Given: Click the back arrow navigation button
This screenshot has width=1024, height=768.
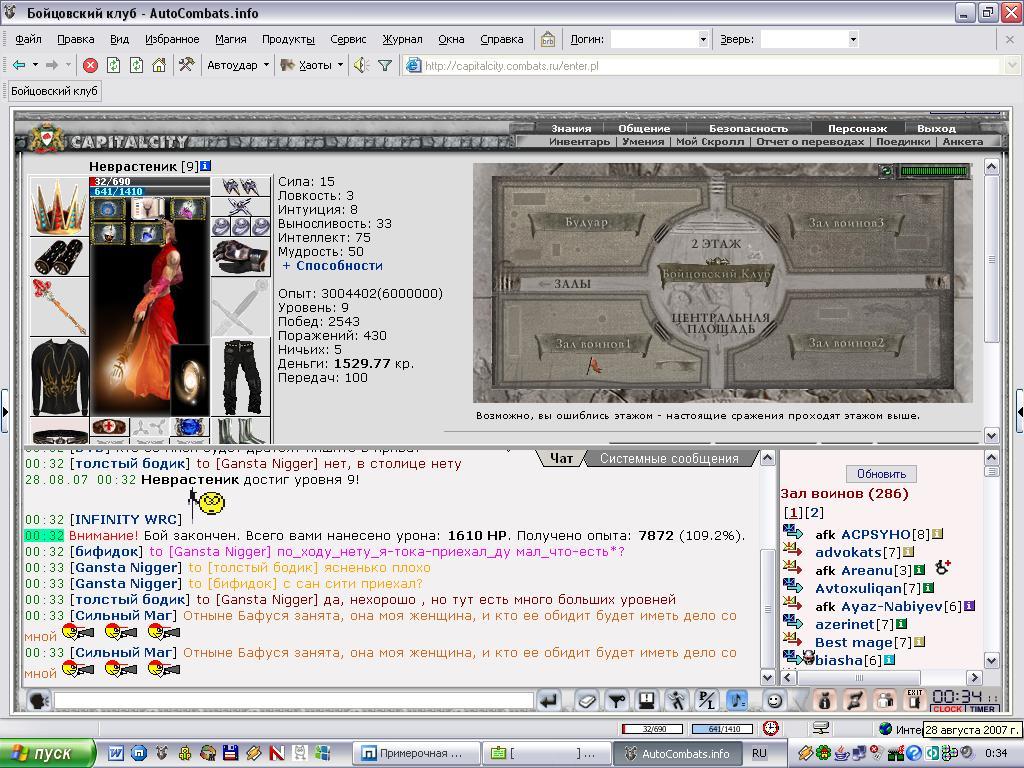Looking at the screenshot, I should [x=19, y=65].
